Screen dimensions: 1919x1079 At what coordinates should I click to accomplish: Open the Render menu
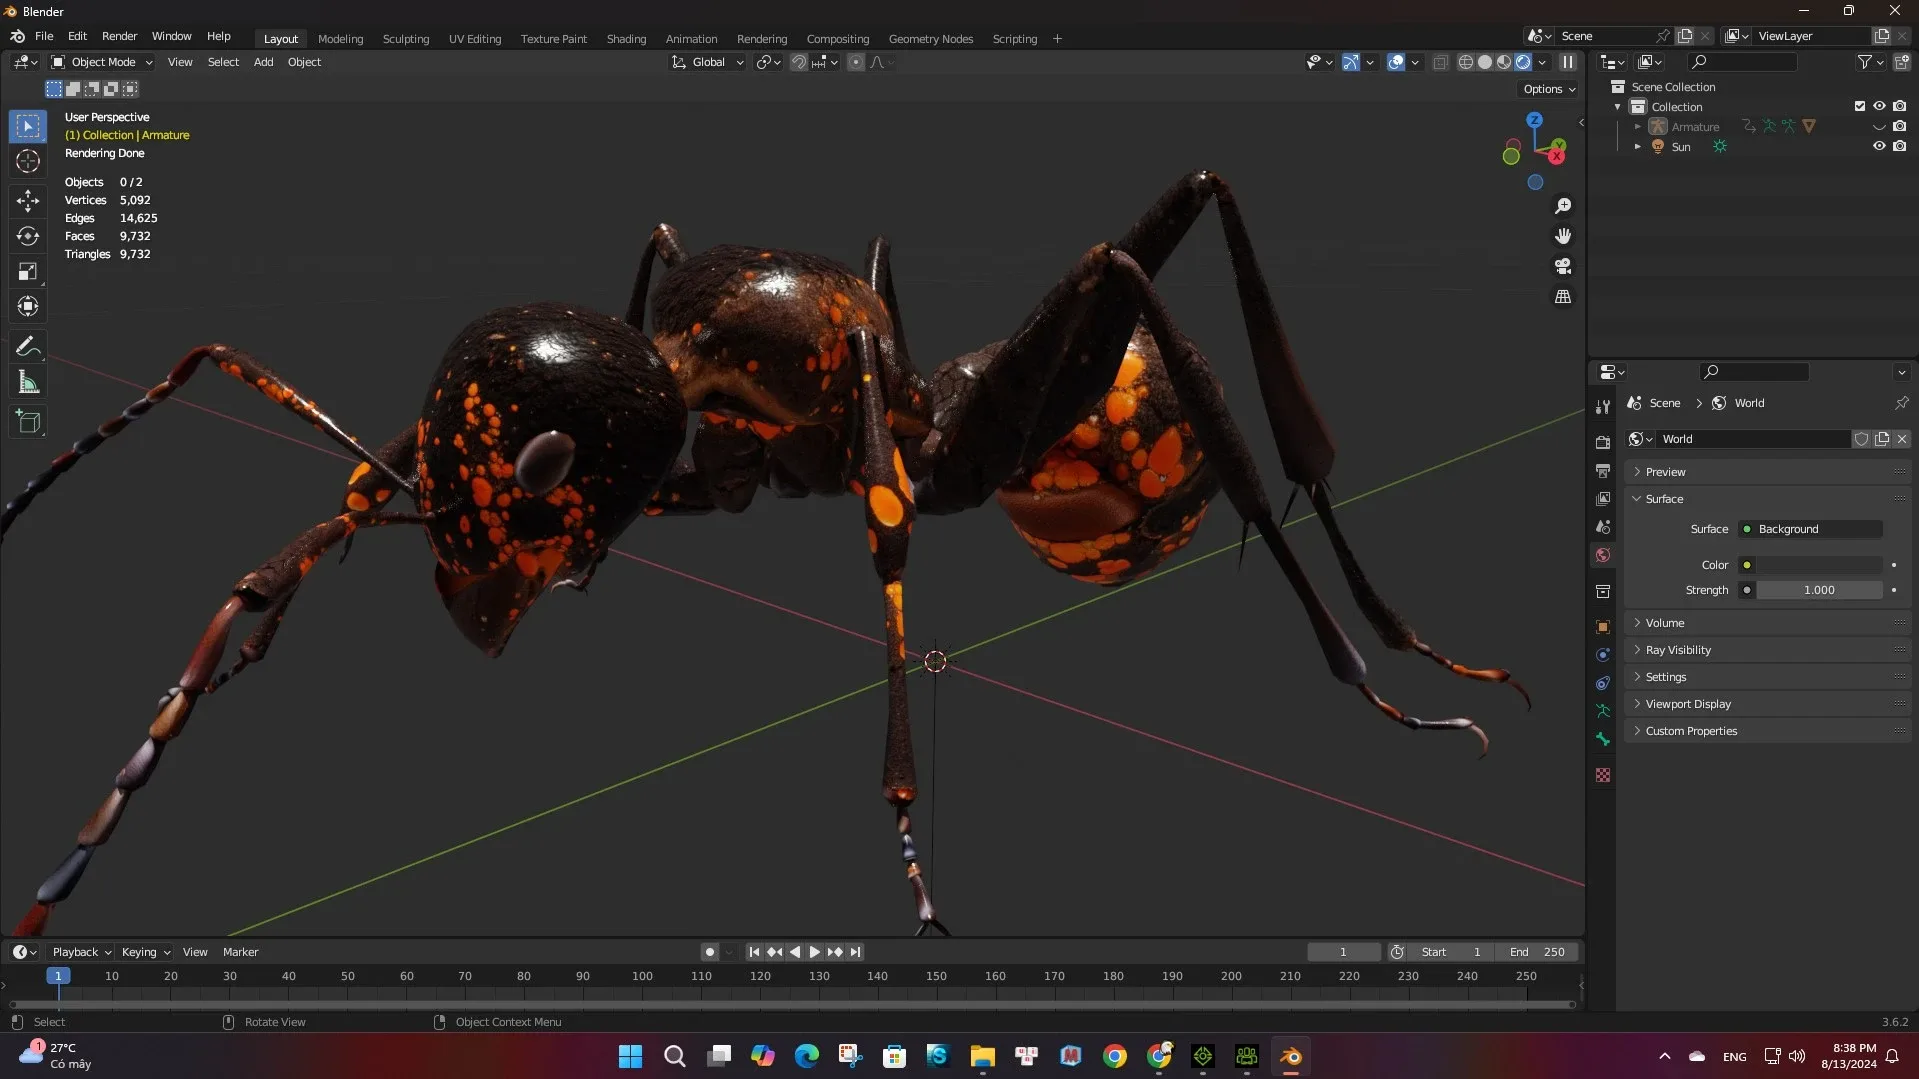pyautogui.click(x=119, y=36)
